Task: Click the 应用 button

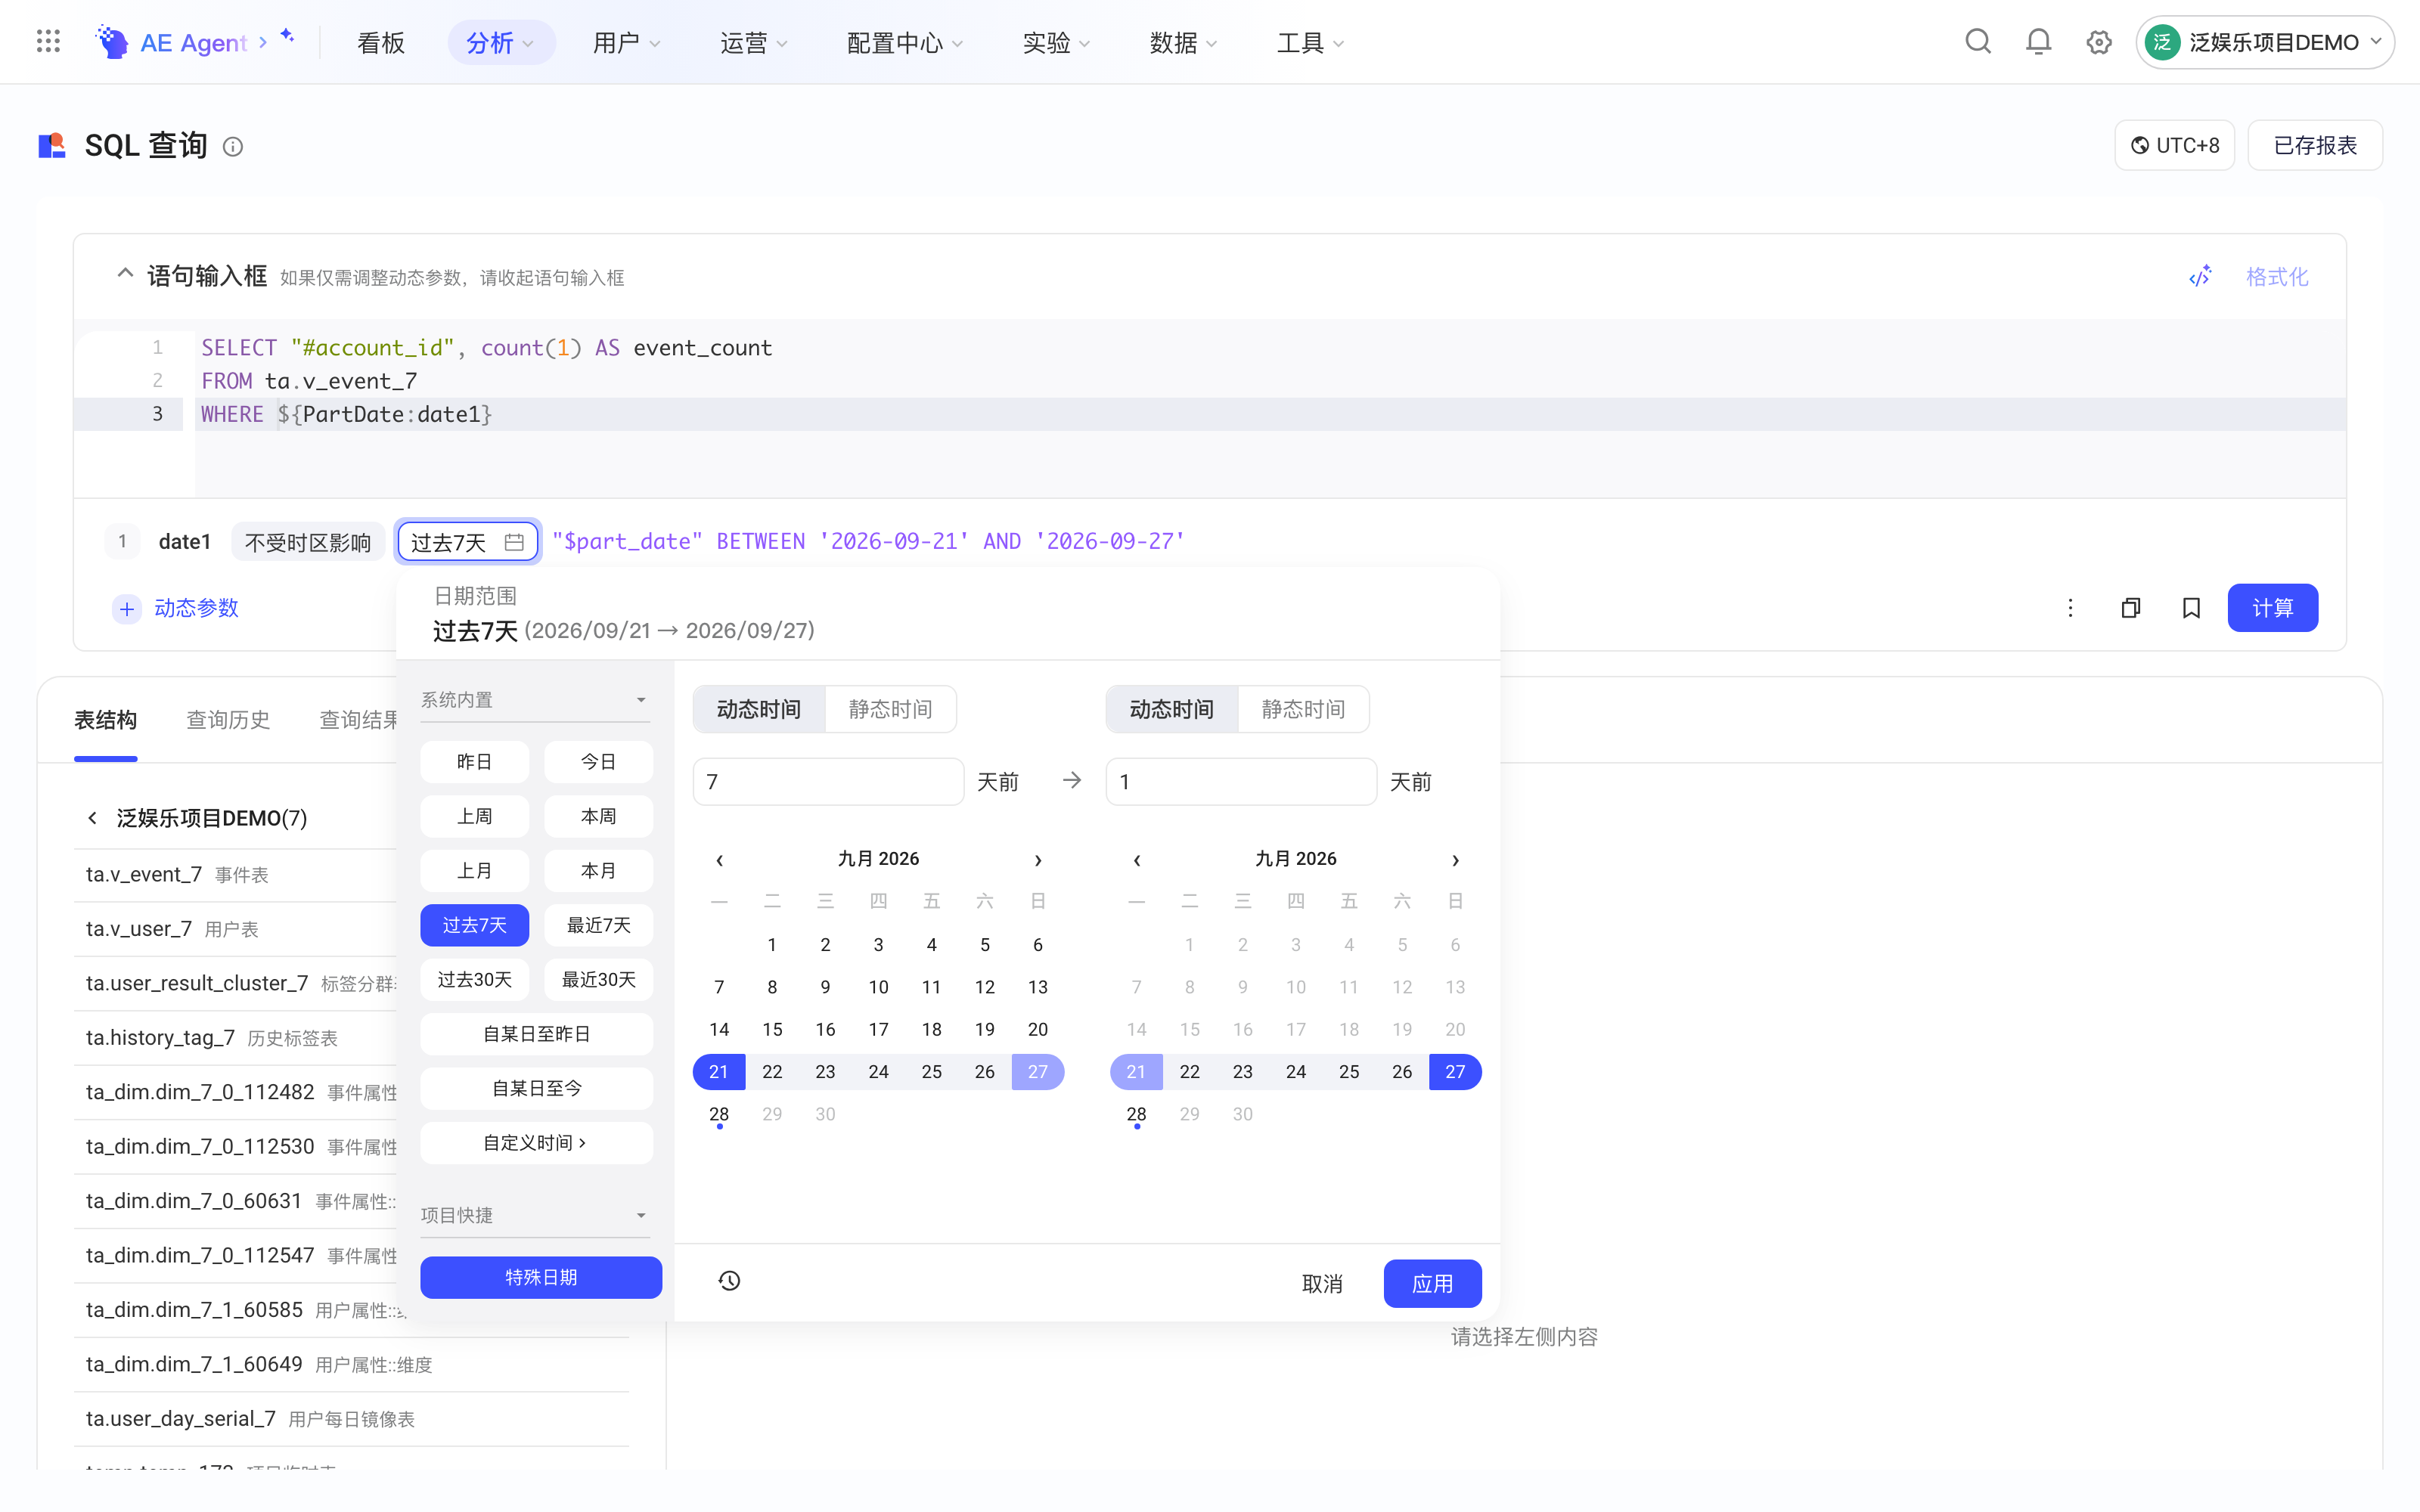Action: 1432,1283
